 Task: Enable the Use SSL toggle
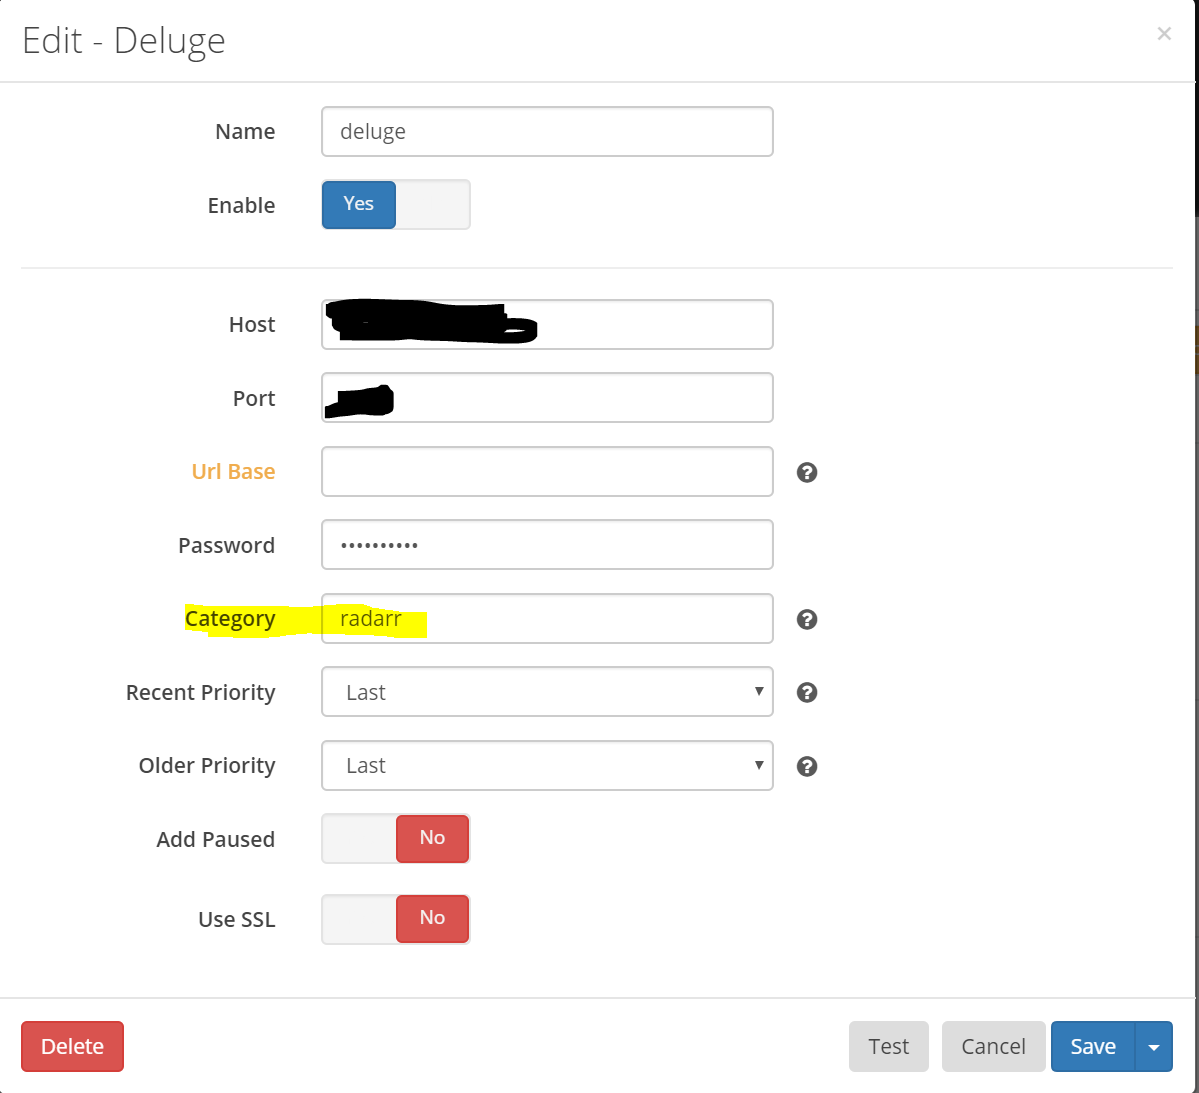360,919
